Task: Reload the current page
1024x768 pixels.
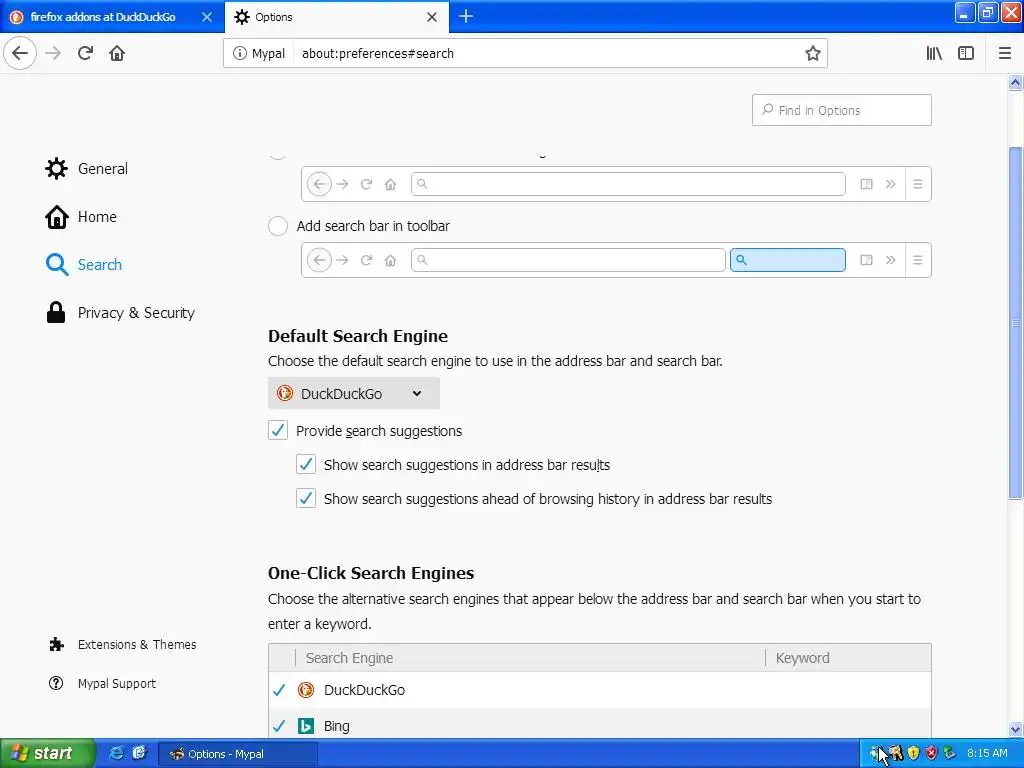Action: click(x=85, y=53)
